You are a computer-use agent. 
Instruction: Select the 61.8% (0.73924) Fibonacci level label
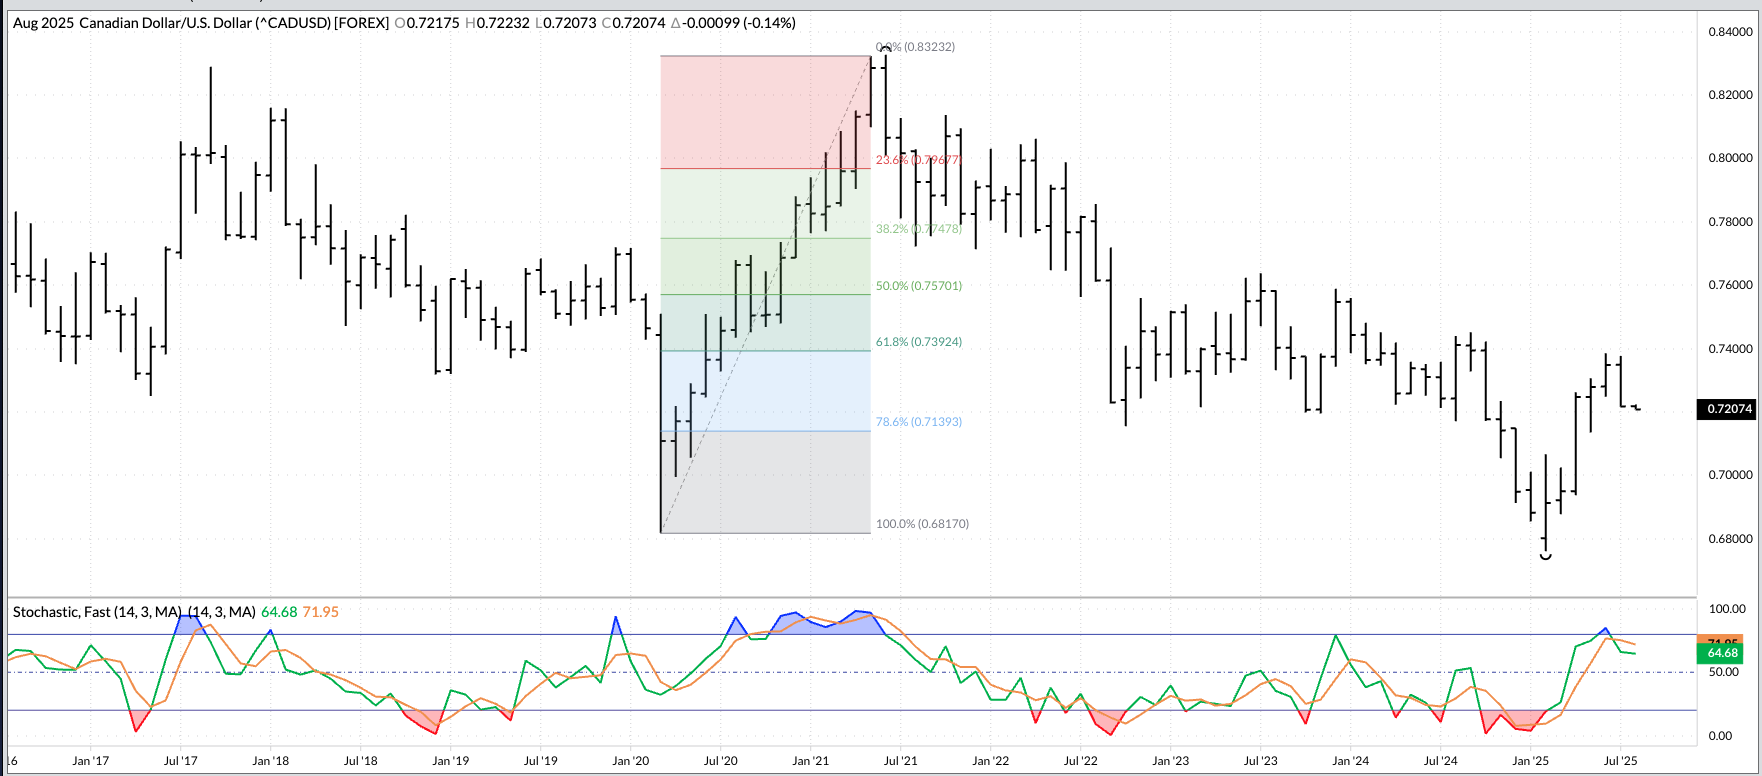click(918, 342)
